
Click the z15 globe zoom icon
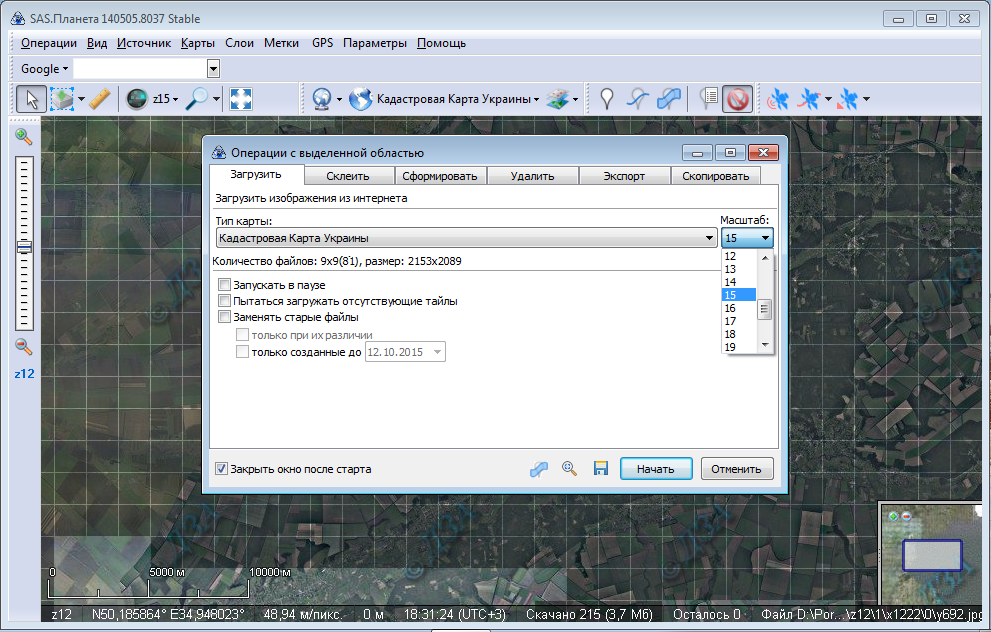137,99
